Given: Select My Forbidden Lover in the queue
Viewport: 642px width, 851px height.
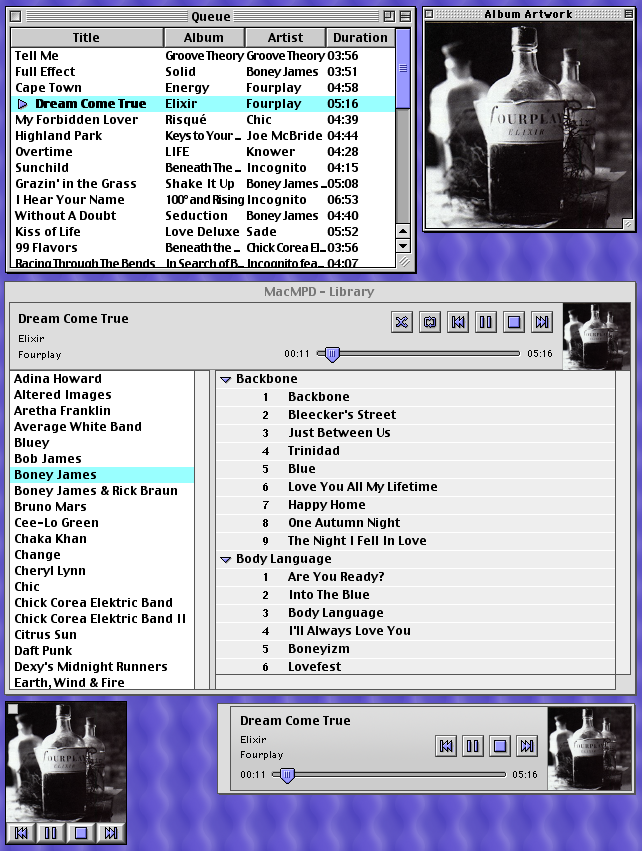Looking at the screenshot, I should pyautogui.click(x=203, y=120).
